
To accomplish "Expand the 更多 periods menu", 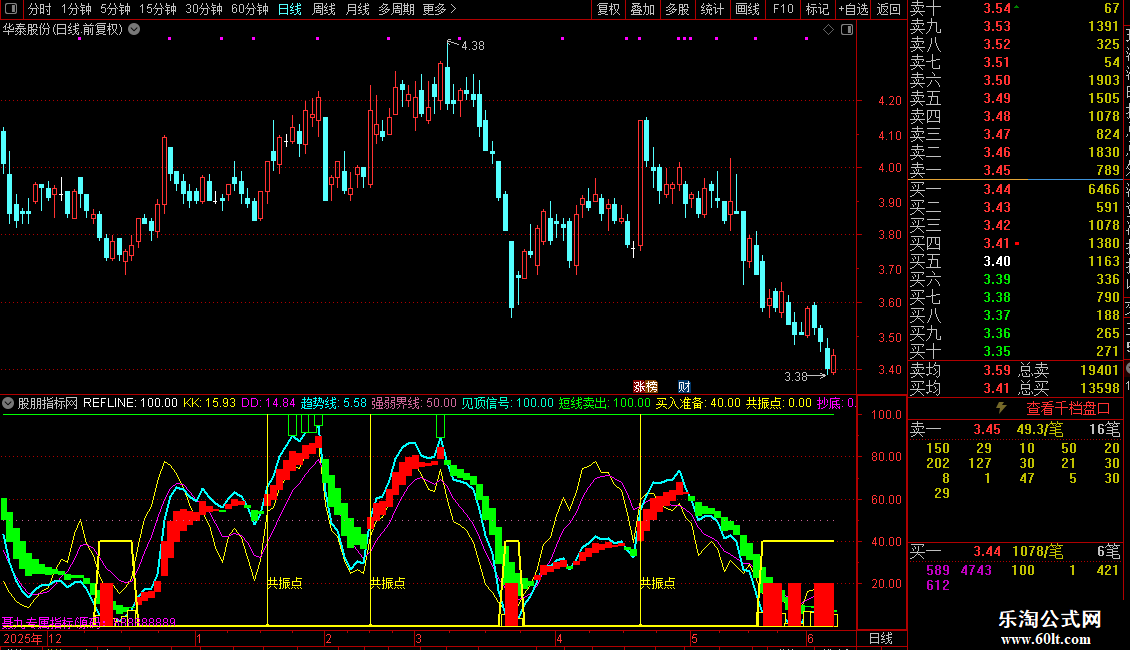I will pyautogui.click(x=439, y=9).
